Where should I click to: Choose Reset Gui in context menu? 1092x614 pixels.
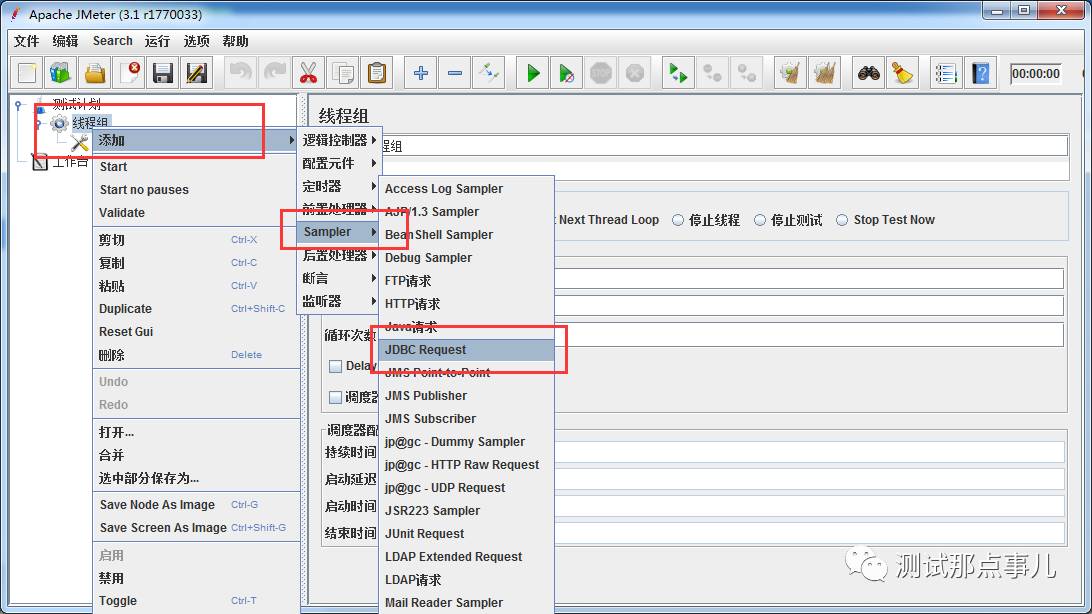pyautogui.click(x=196, y=331)
